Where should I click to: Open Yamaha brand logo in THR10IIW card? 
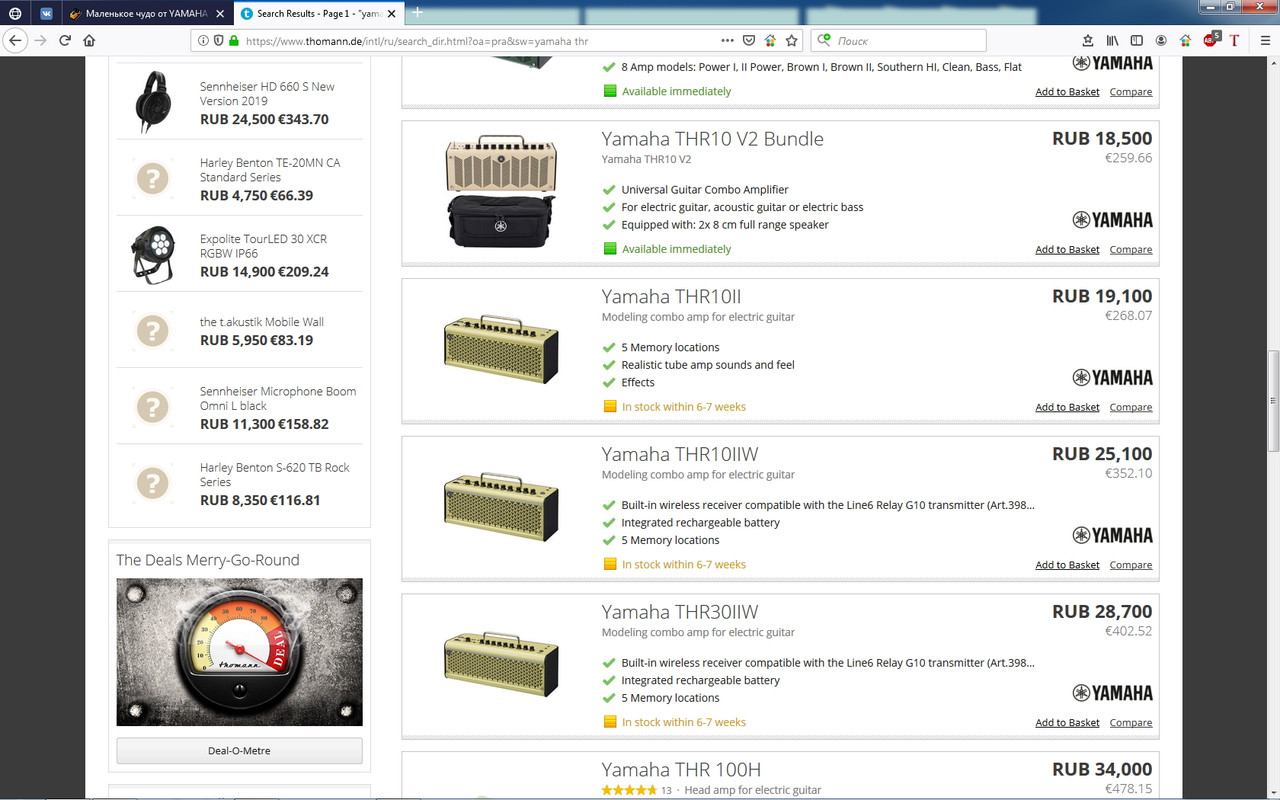(x=1112, y=535)
